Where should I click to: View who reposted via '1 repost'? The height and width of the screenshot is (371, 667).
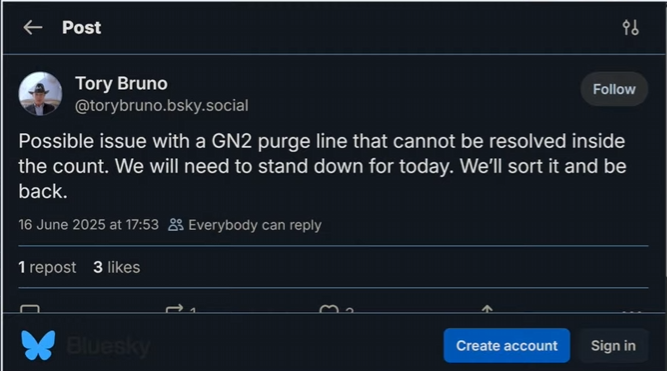[x=47, y=267]
